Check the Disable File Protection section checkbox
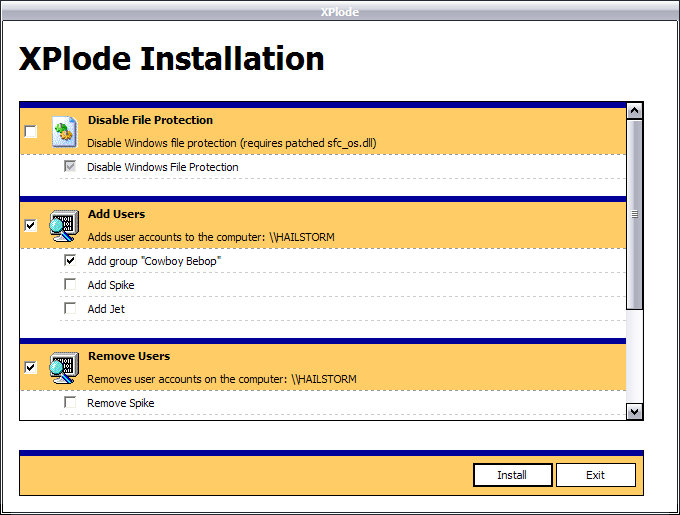 coord(31,131)
